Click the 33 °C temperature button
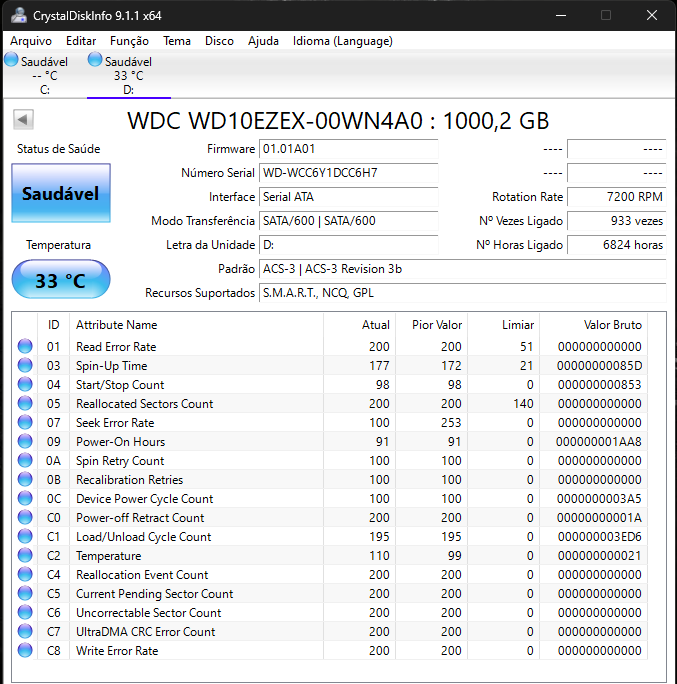The height and width of the screenshot is (684, 677). (61, 280)
